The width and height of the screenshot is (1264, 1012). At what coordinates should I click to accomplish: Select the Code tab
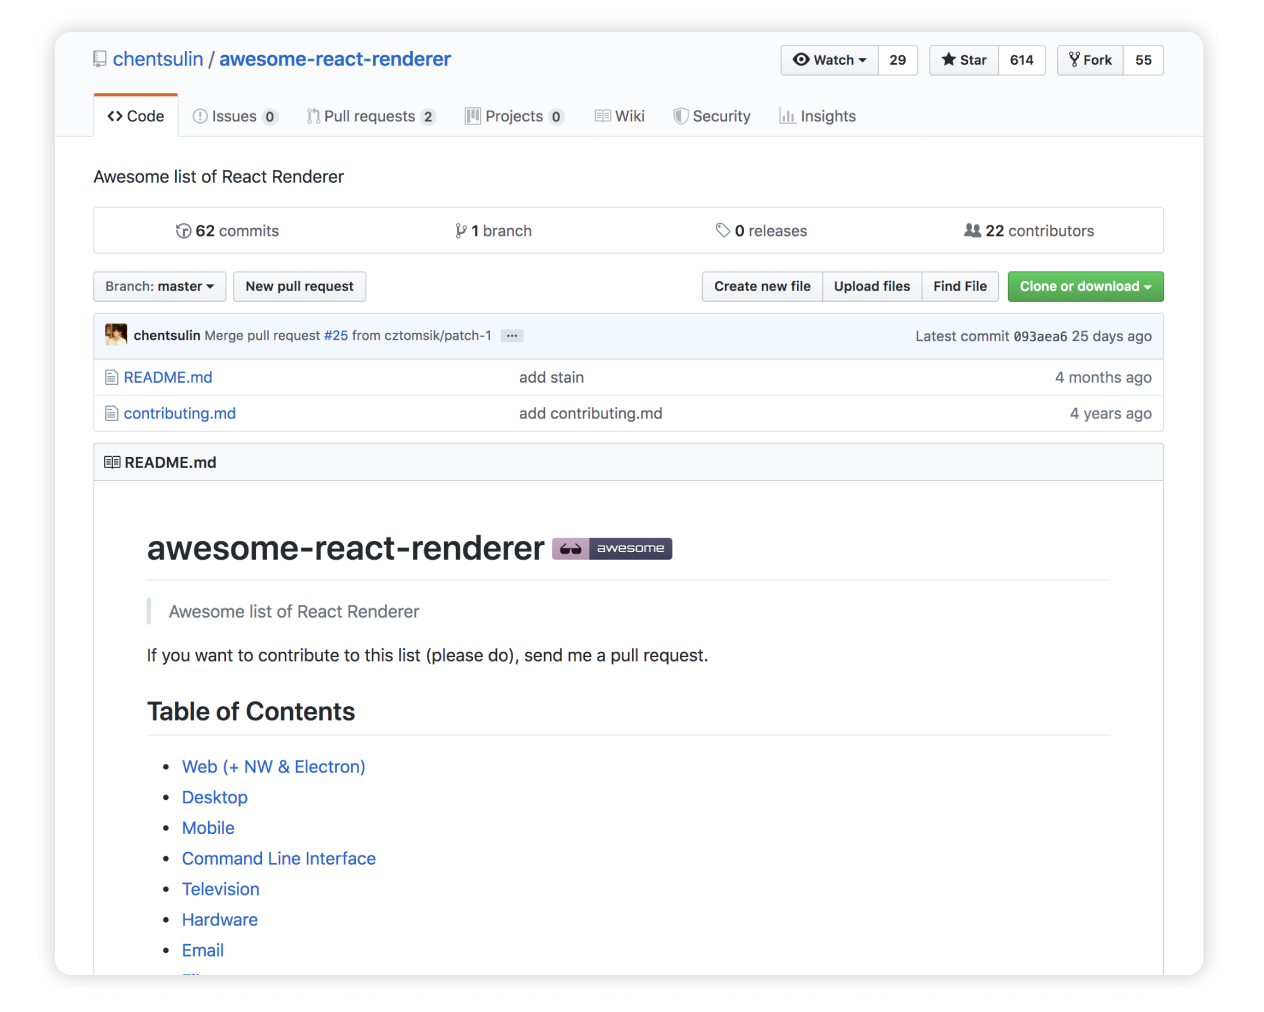(x=136, y=116)
